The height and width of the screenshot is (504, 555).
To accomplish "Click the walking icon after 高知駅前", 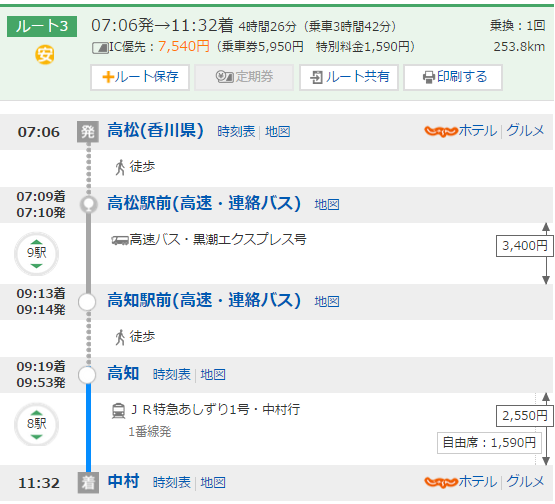I will click(120, 337).
